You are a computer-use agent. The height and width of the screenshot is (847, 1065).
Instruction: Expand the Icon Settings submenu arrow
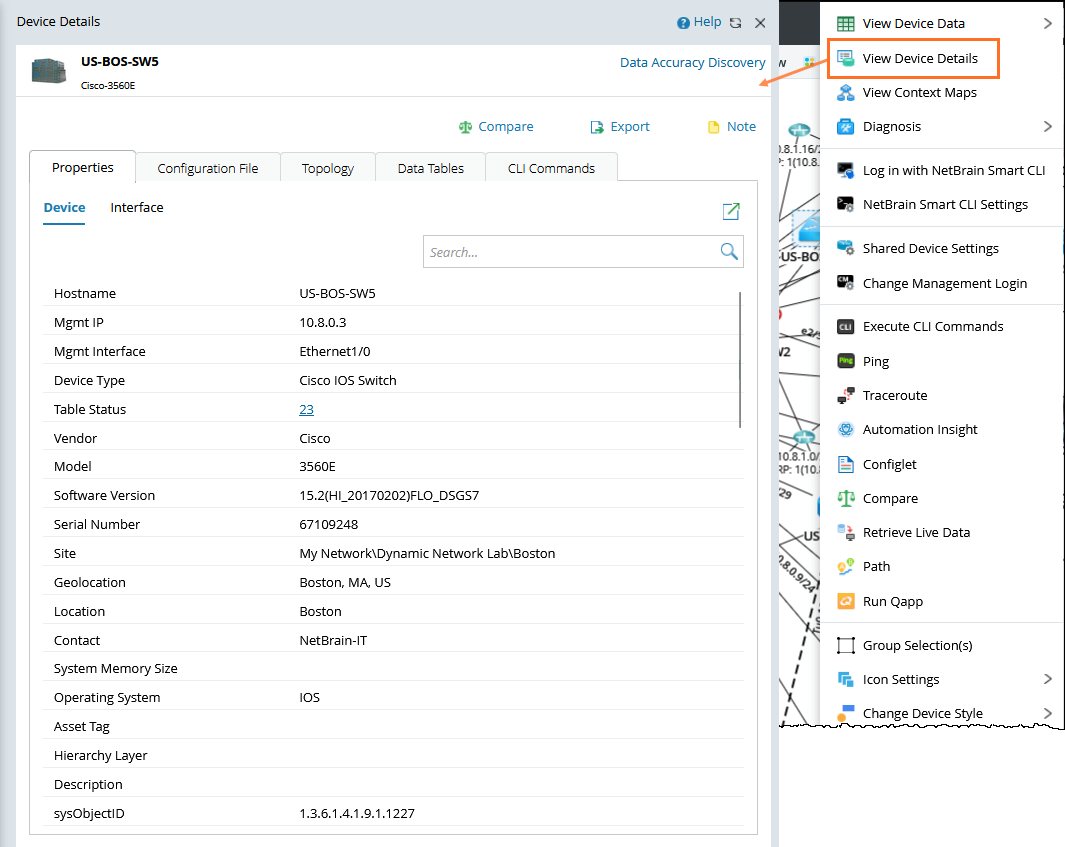click(1047, 679)
